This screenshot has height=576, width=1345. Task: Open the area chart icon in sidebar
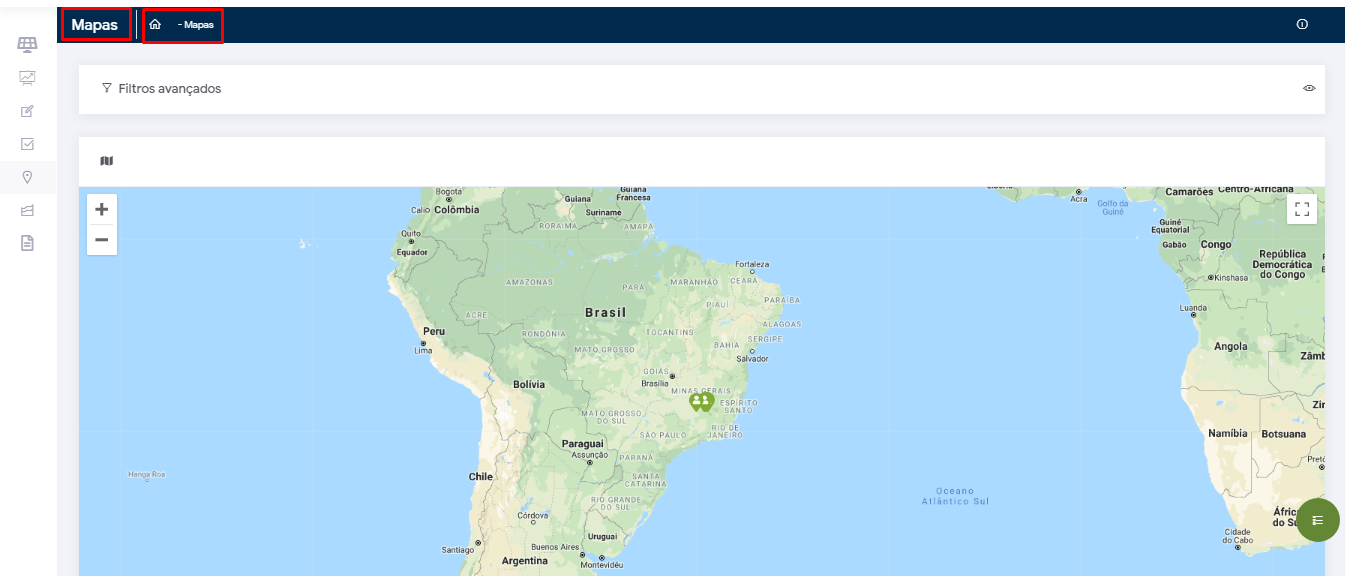point(27,210)
